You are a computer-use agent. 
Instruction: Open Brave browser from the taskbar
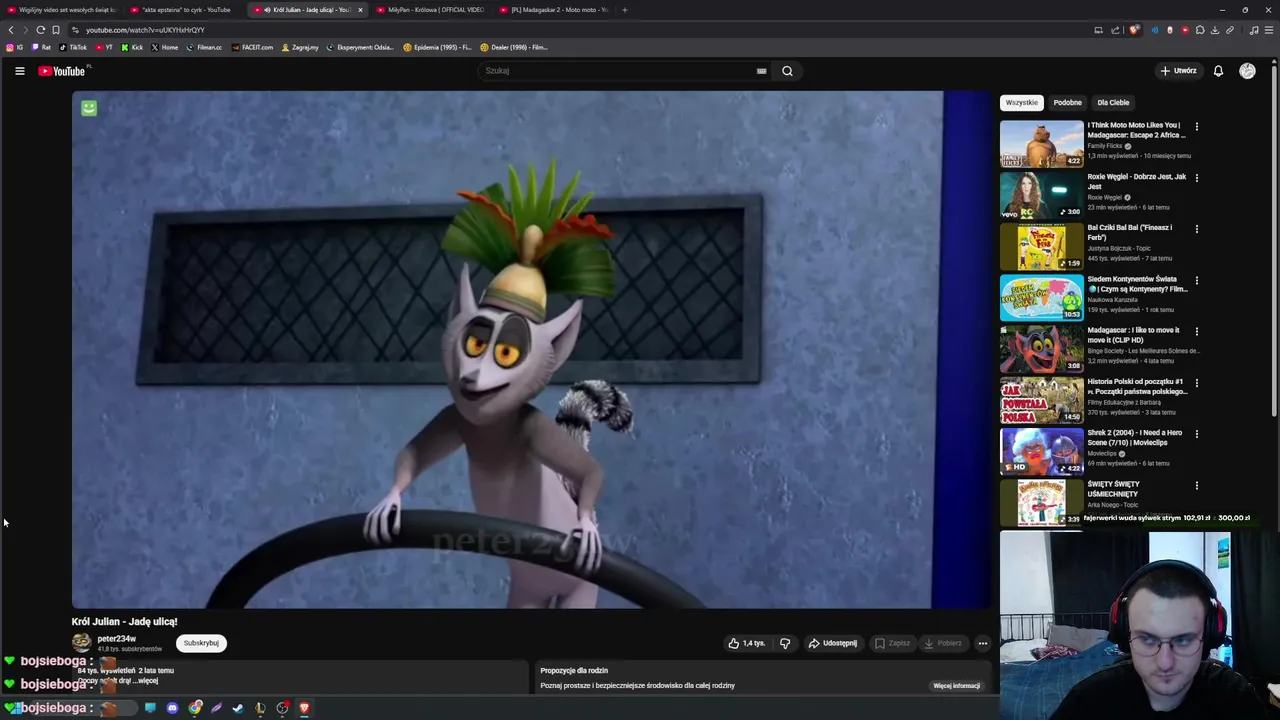pyautogui.click(x=304, y=708)
